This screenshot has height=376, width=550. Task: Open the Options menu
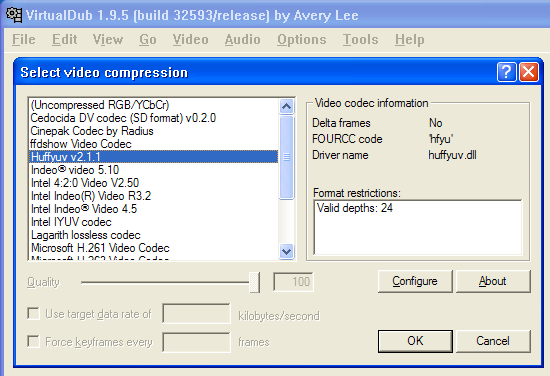[x=302, y=39]
